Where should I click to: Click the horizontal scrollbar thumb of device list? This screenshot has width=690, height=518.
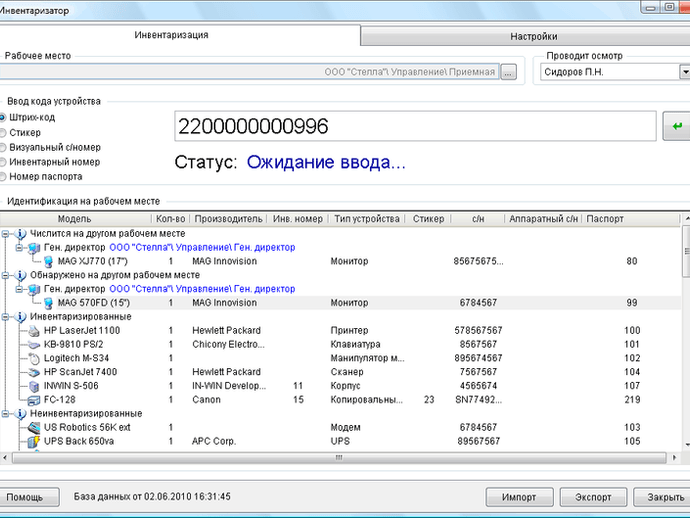[339, 458]
